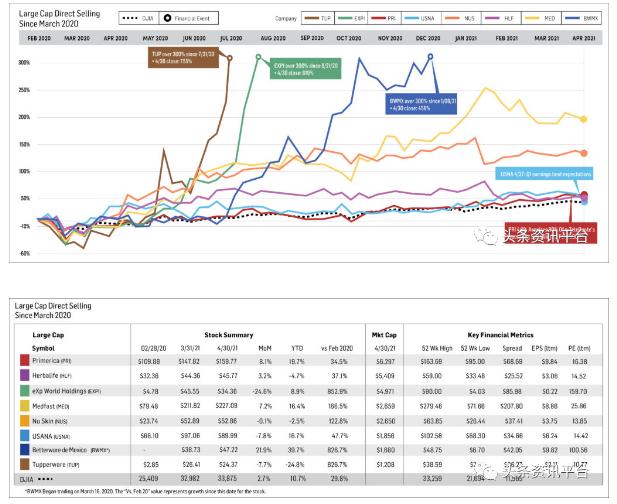The width and height of the screenshot is (617, 504).
Task: Open the brown TUP over 300% callout
Action: 183,57
